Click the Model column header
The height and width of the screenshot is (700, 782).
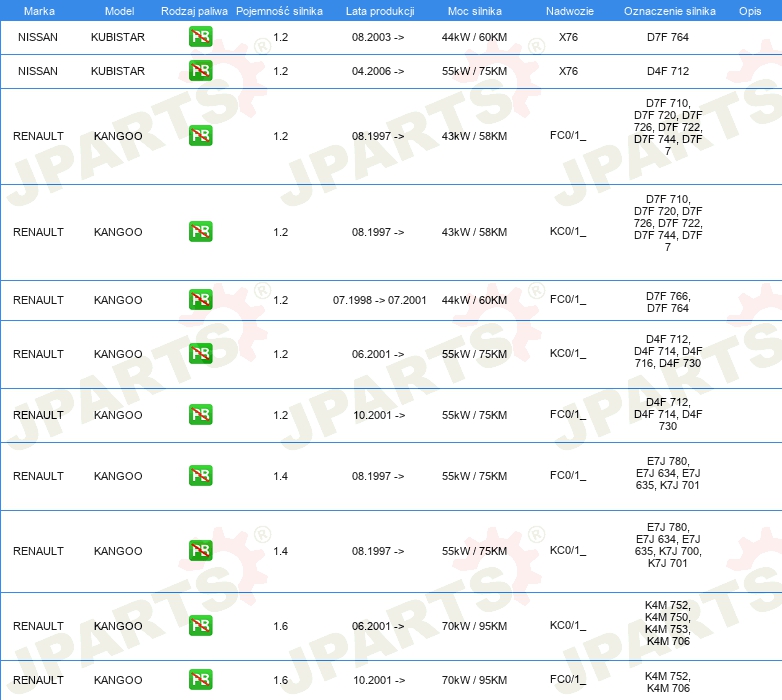[119, 11]
